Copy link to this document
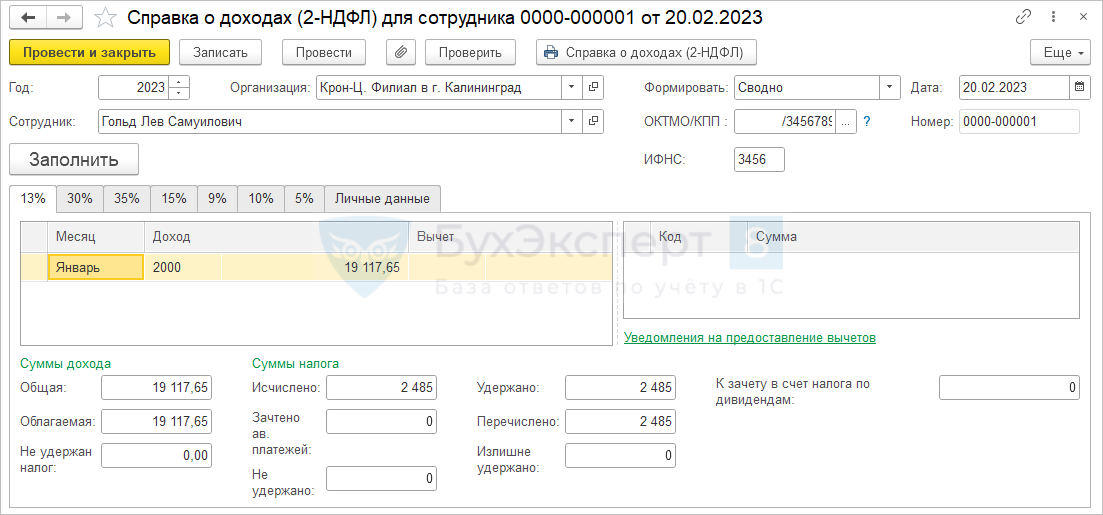 point(1023,17)
